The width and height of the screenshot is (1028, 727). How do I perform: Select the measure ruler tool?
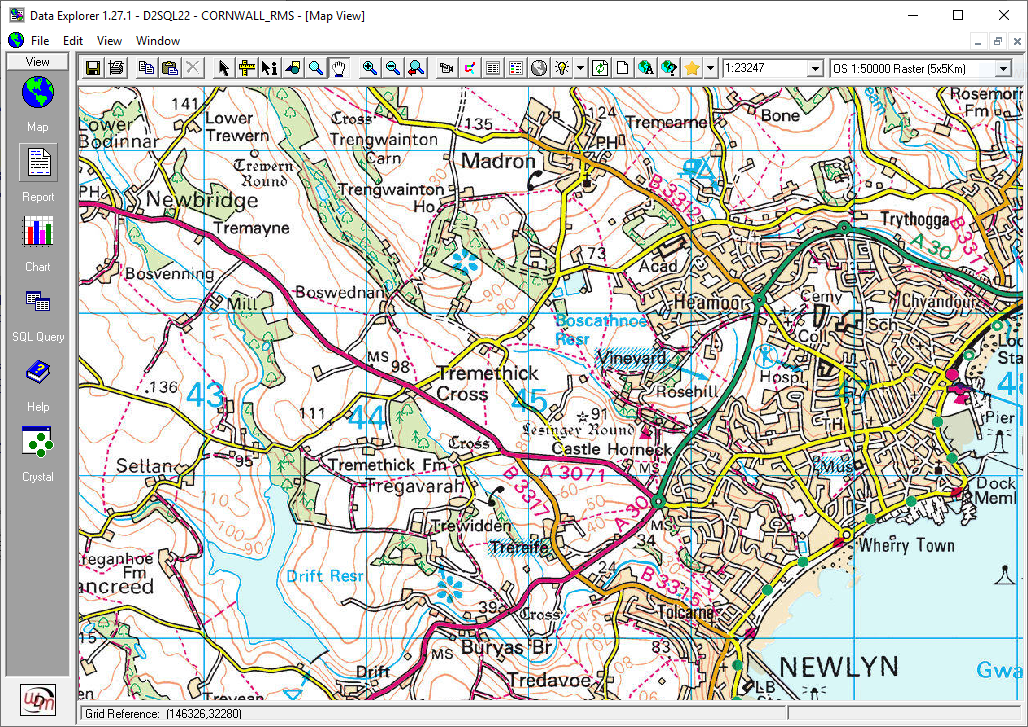245,68
